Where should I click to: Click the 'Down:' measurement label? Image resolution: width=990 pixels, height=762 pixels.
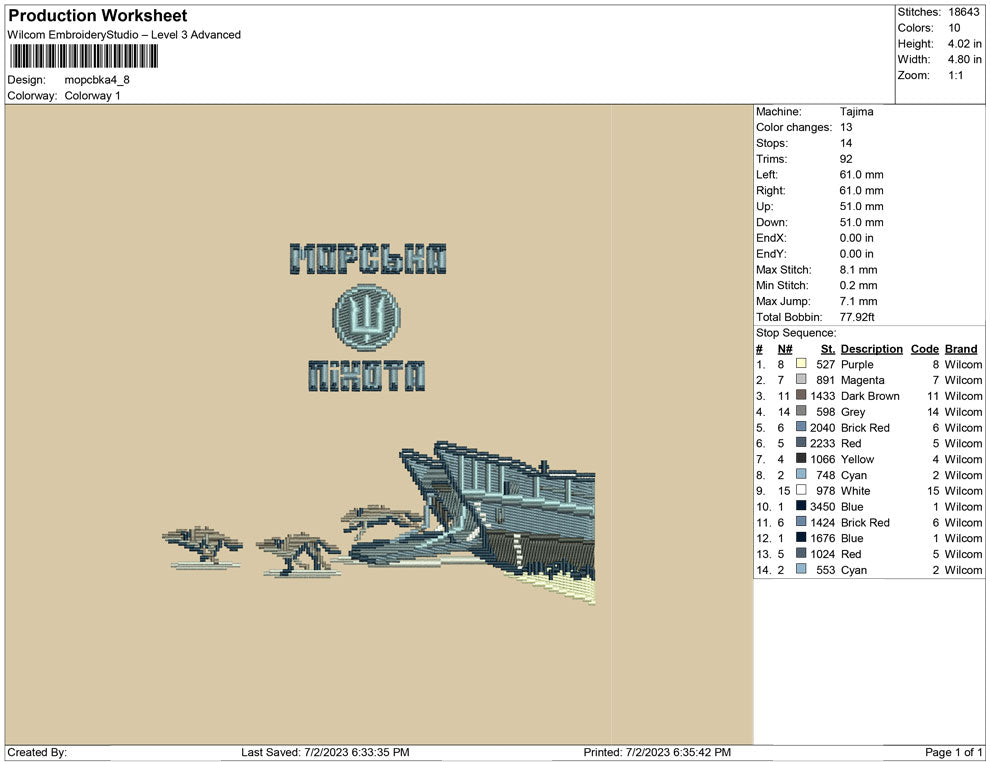click(x=772, y=222)
